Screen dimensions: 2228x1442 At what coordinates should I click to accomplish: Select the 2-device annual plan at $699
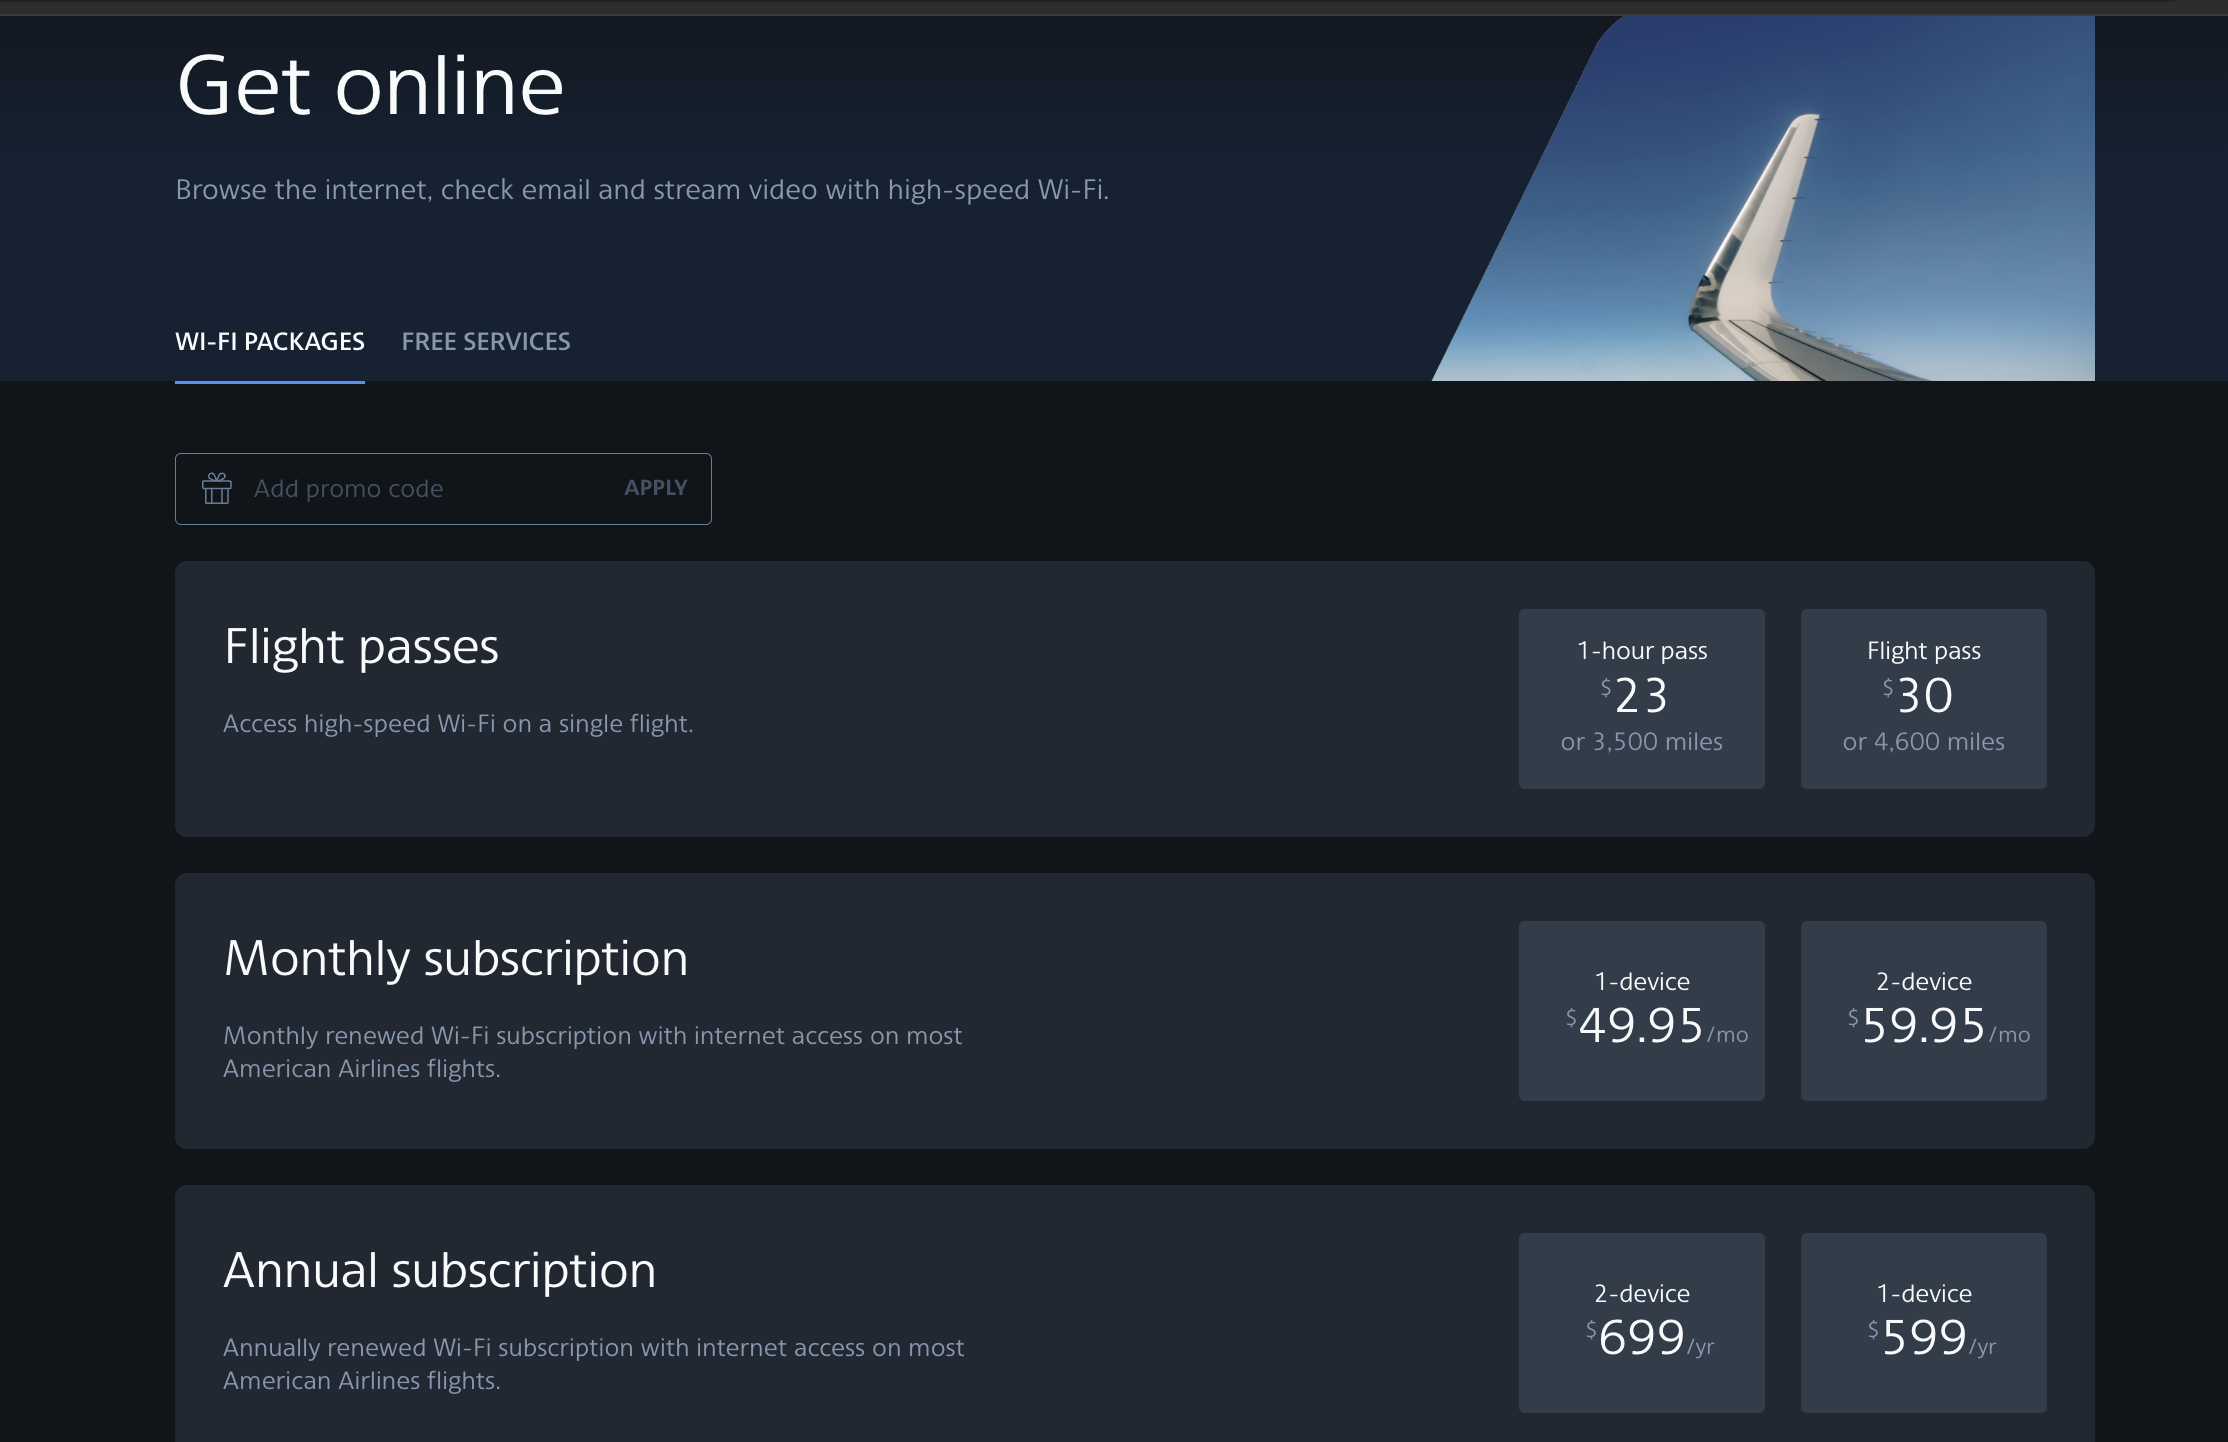(x=1642, y=1323)
